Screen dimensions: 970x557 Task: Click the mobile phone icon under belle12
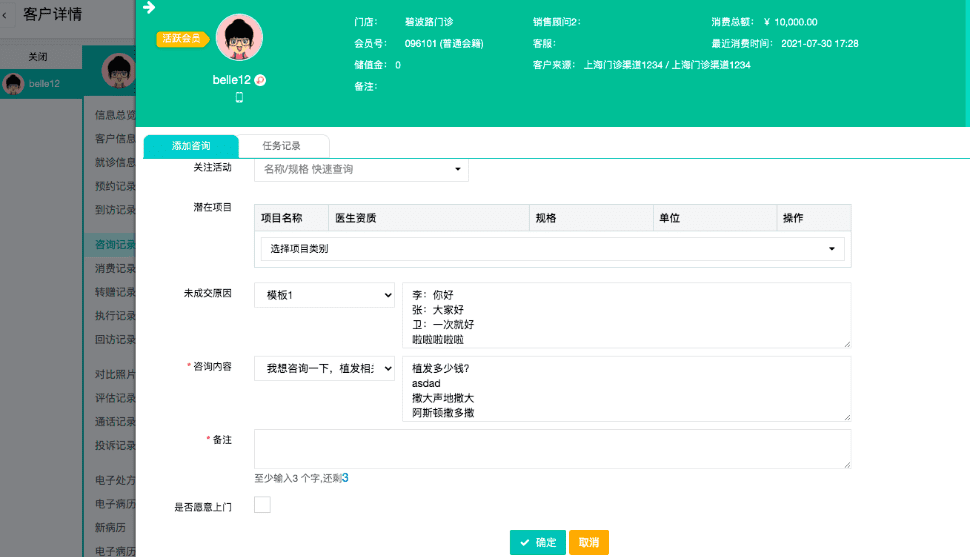[x=239, y=98]
